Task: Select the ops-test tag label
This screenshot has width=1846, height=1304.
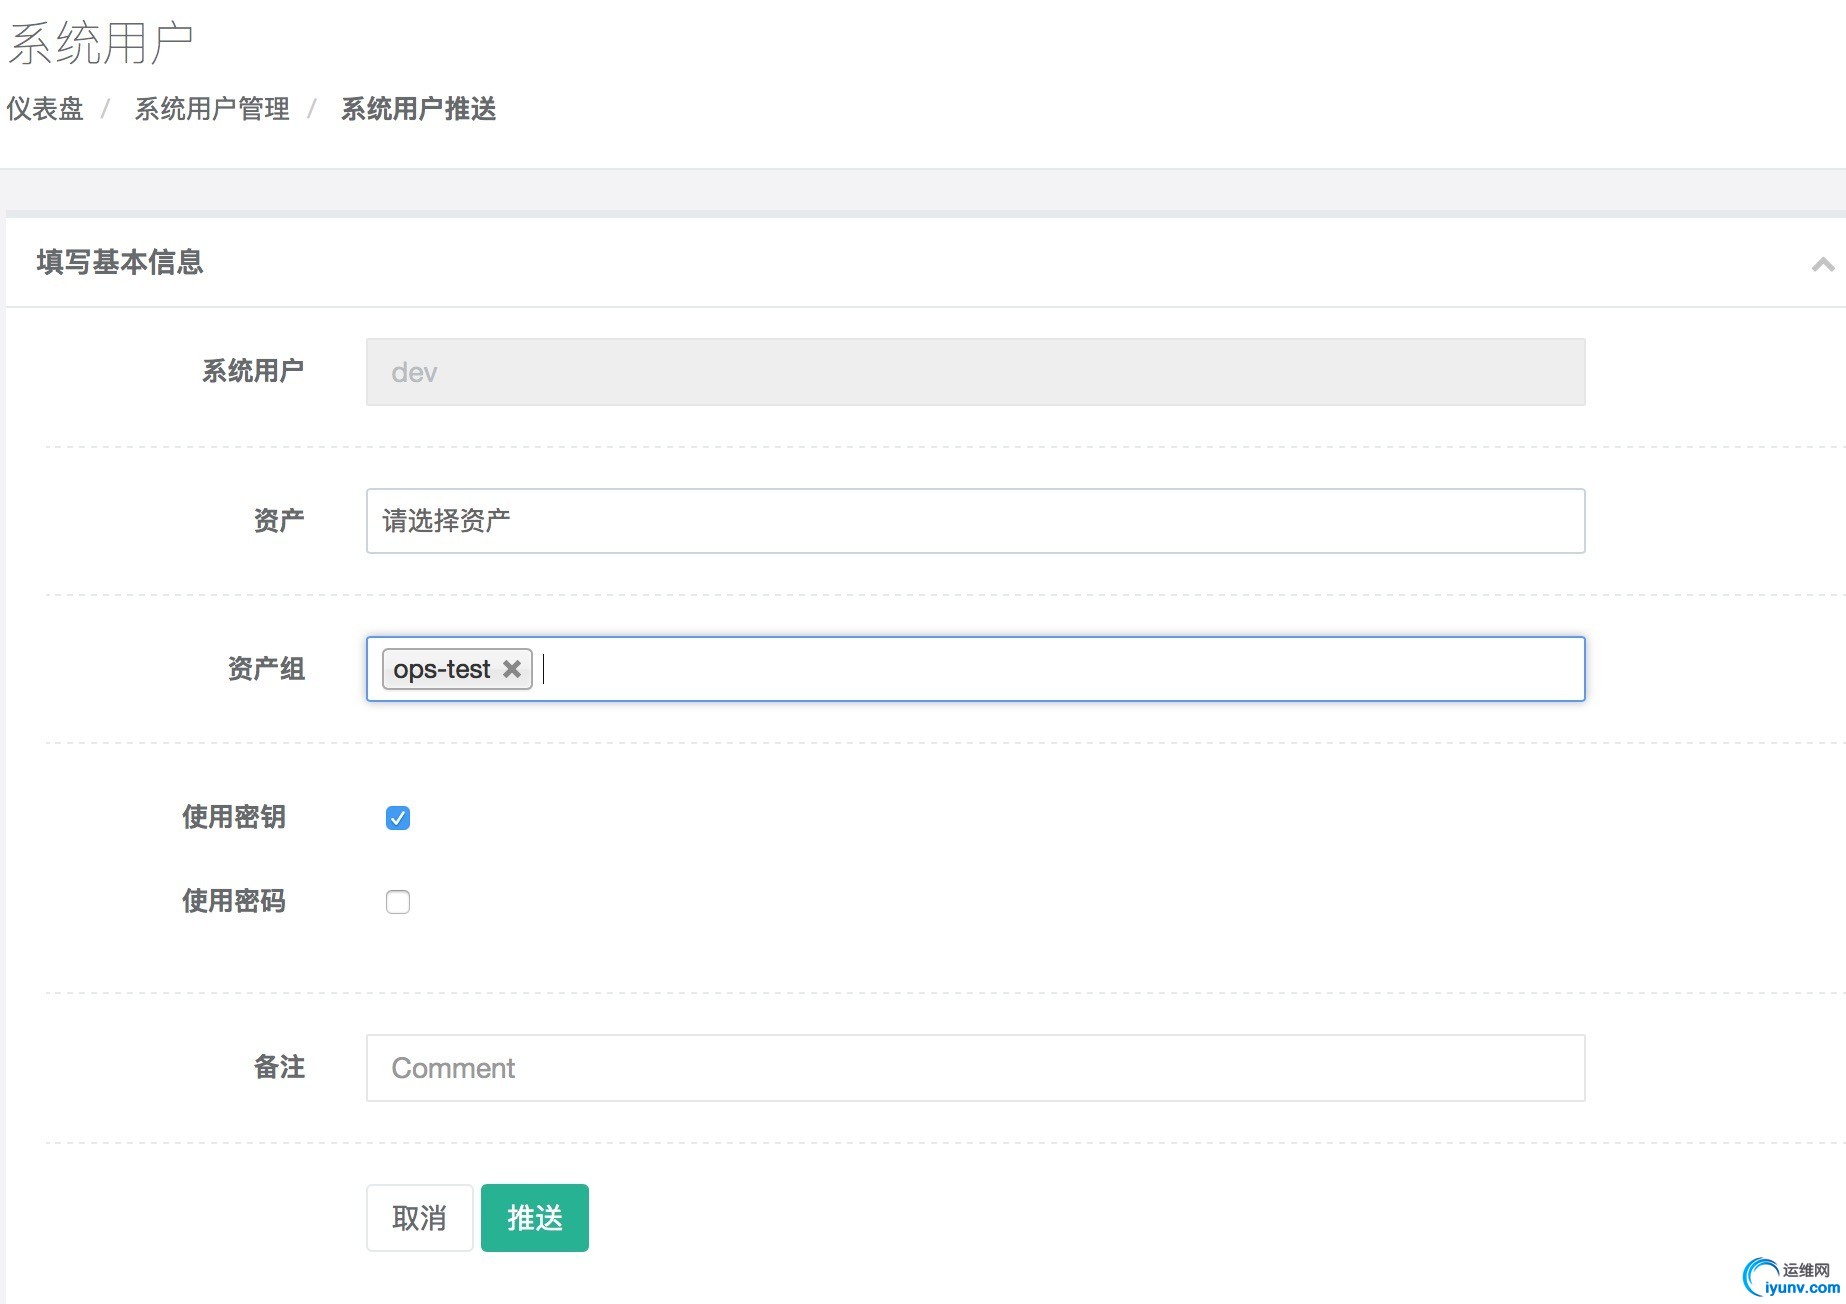Action: pos(441,669)
